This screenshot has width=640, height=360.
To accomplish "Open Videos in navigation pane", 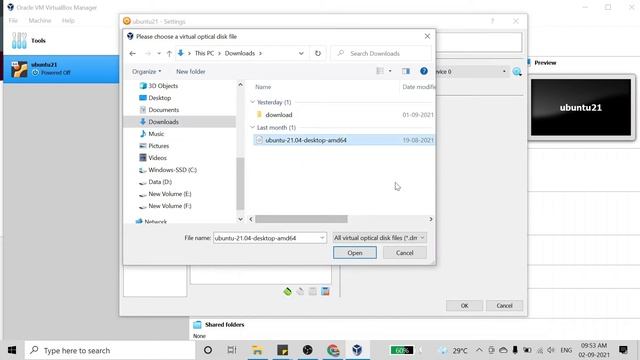I will tap(157, 158).
